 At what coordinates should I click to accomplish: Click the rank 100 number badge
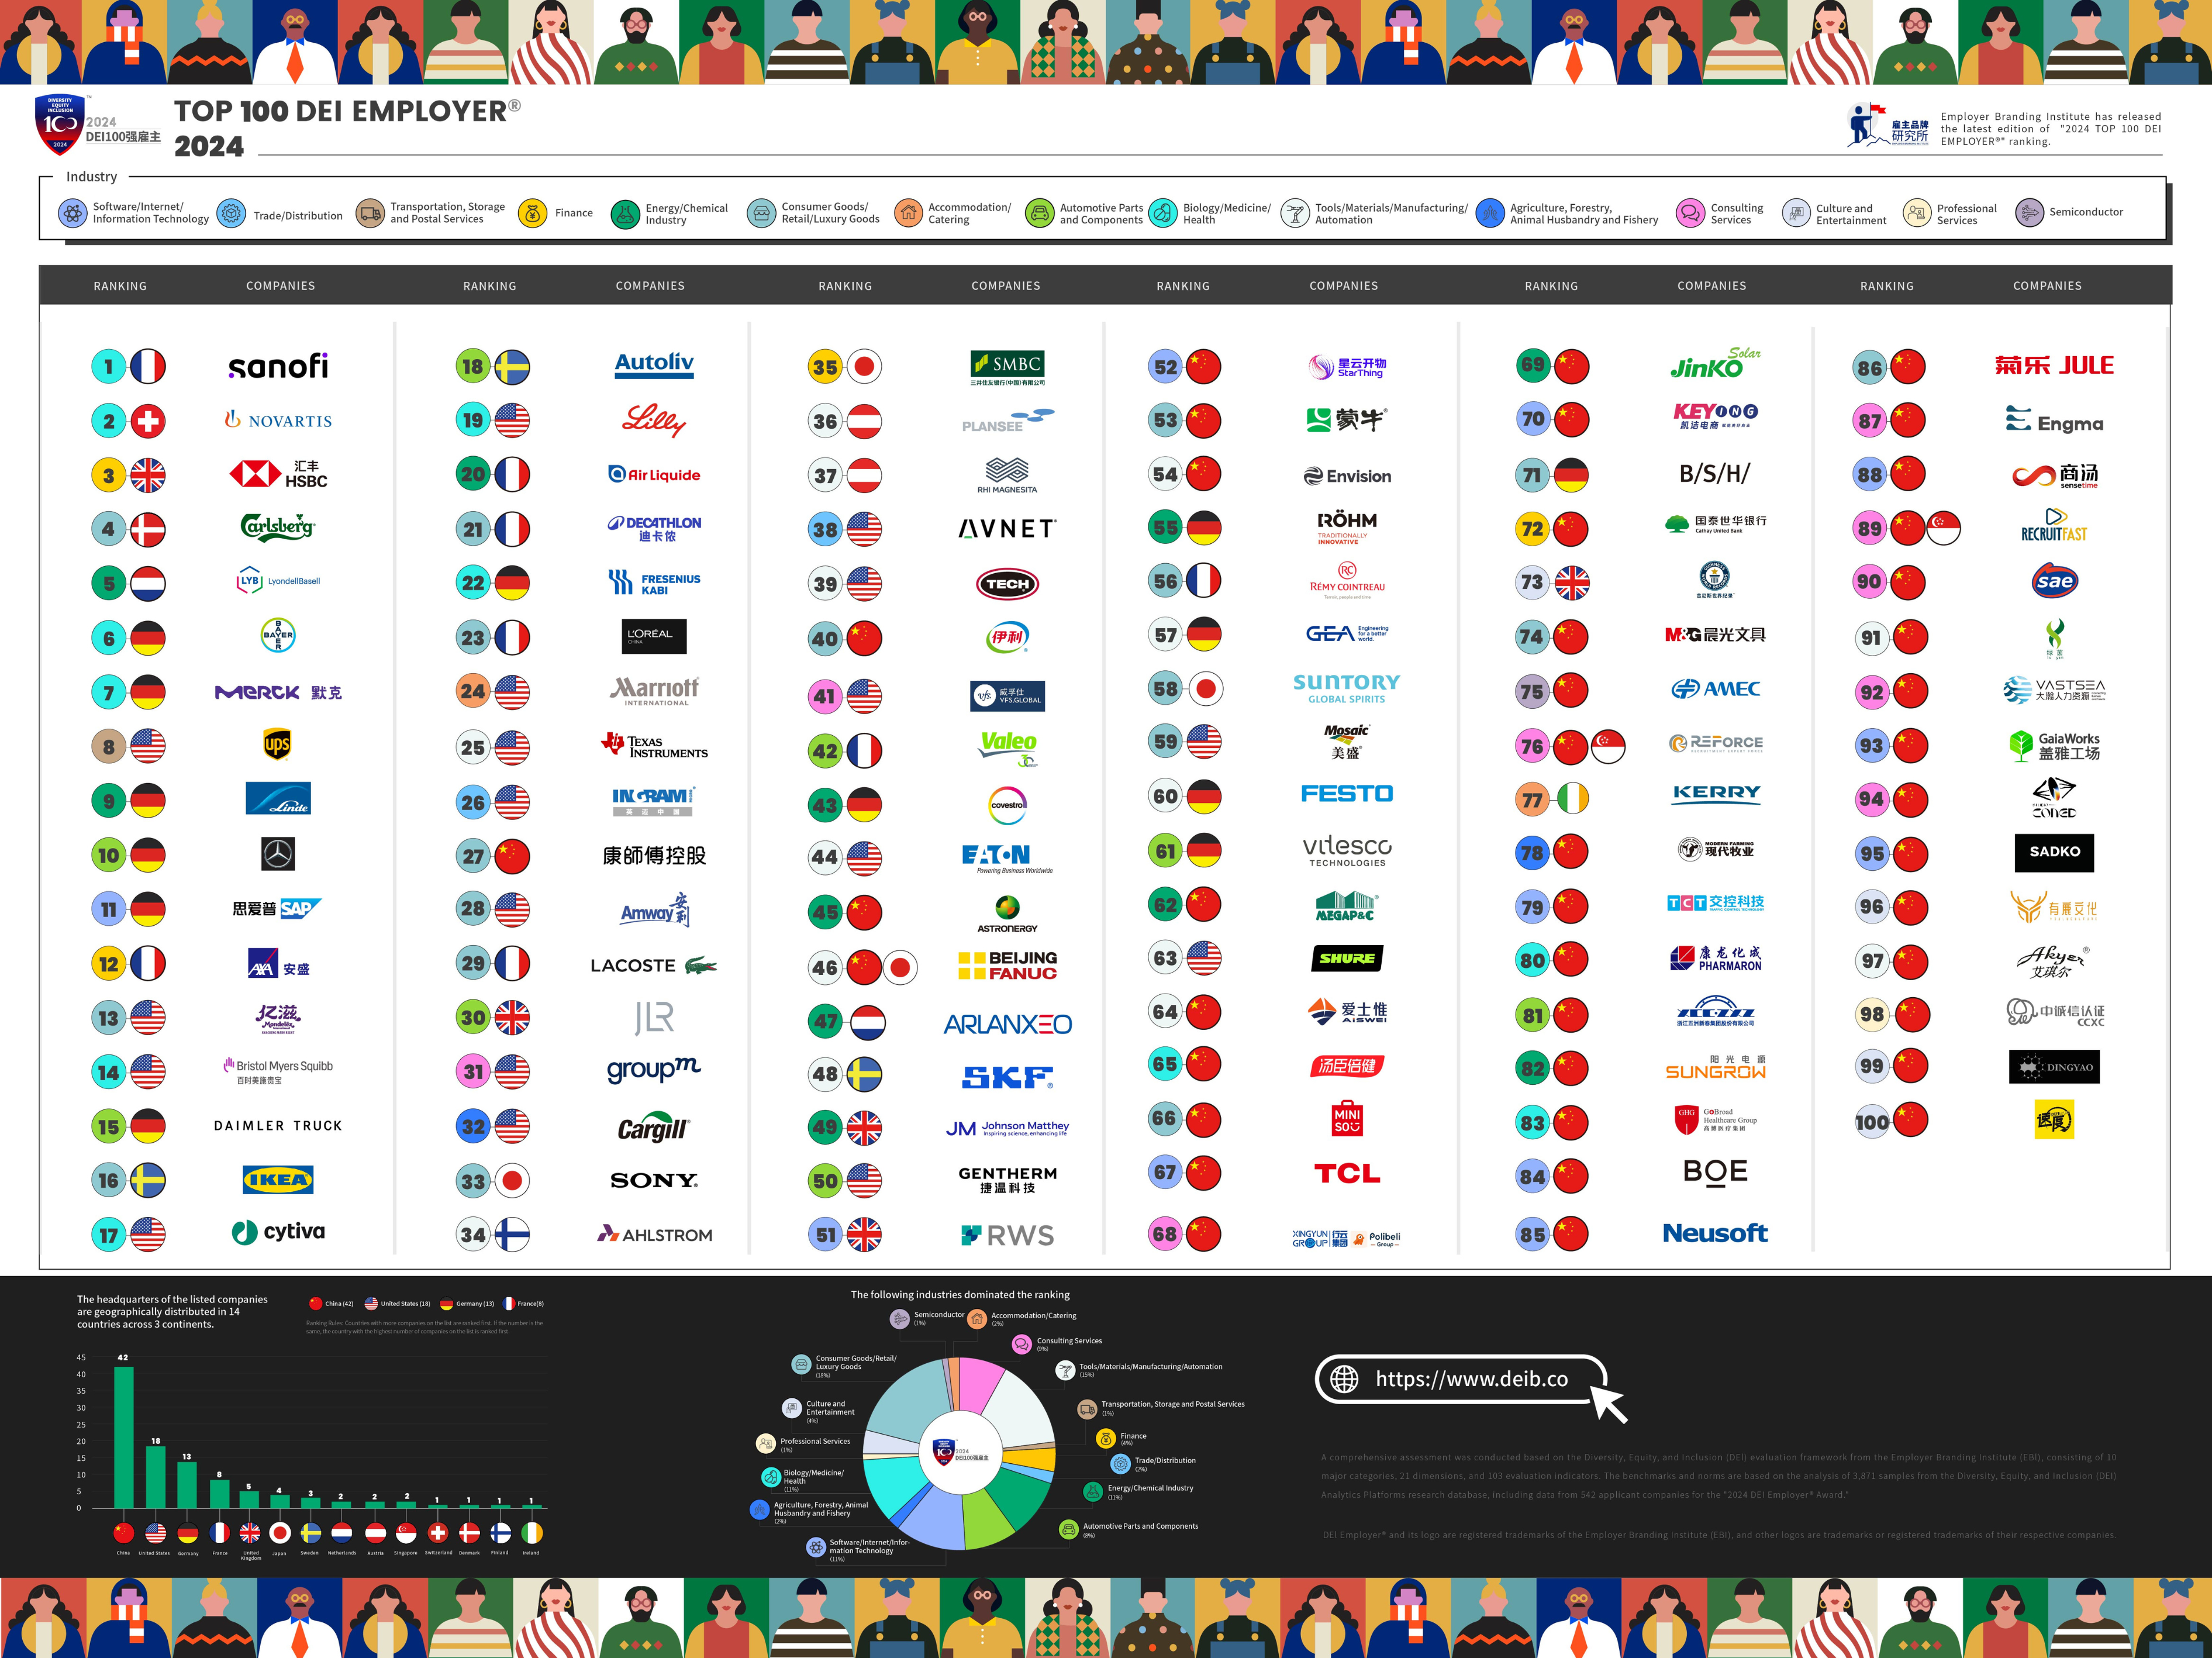(1871, 1122)
